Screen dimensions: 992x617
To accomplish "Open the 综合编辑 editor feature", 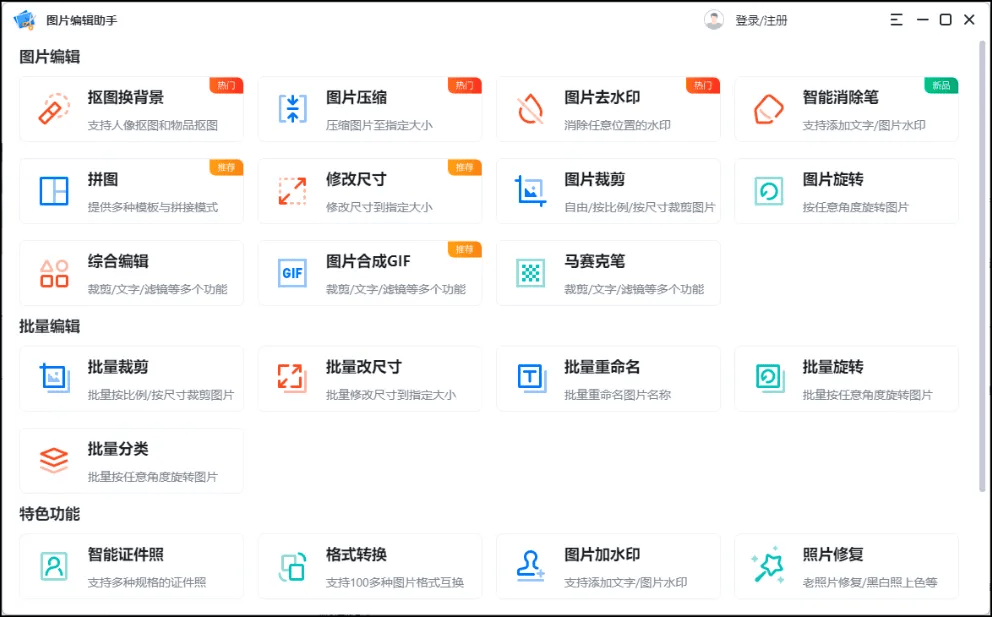I will 131,272.
